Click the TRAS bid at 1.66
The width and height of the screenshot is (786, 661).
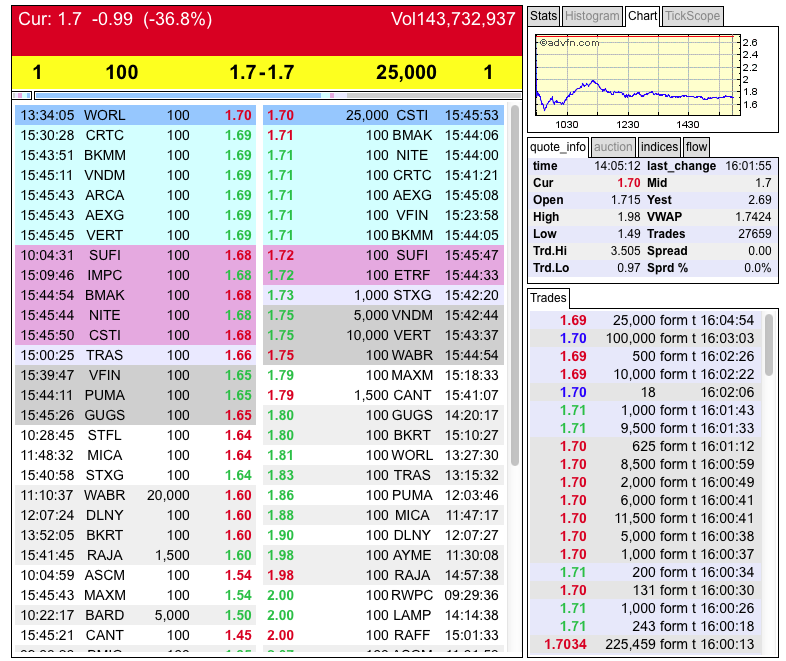[135, 355]
